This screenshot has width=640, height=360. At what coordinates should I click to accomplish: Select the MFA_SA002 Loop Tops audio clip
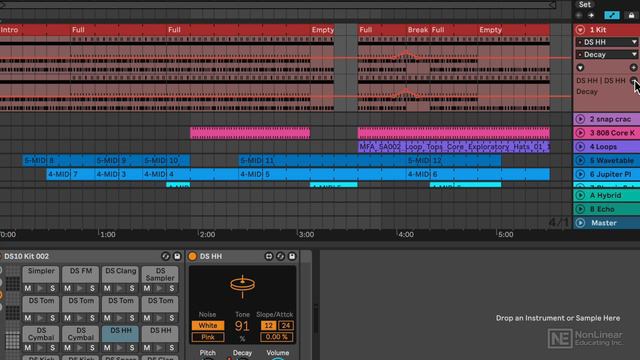454,147
